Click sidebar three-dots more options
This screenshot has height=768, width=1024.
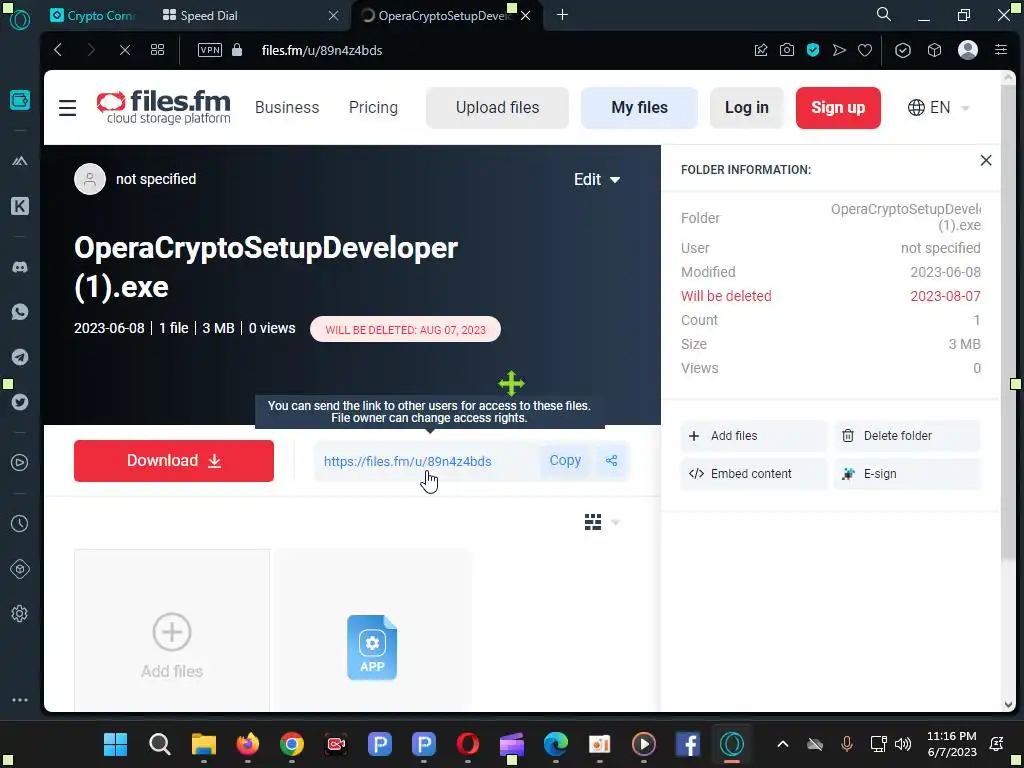(x=20, y=700)
